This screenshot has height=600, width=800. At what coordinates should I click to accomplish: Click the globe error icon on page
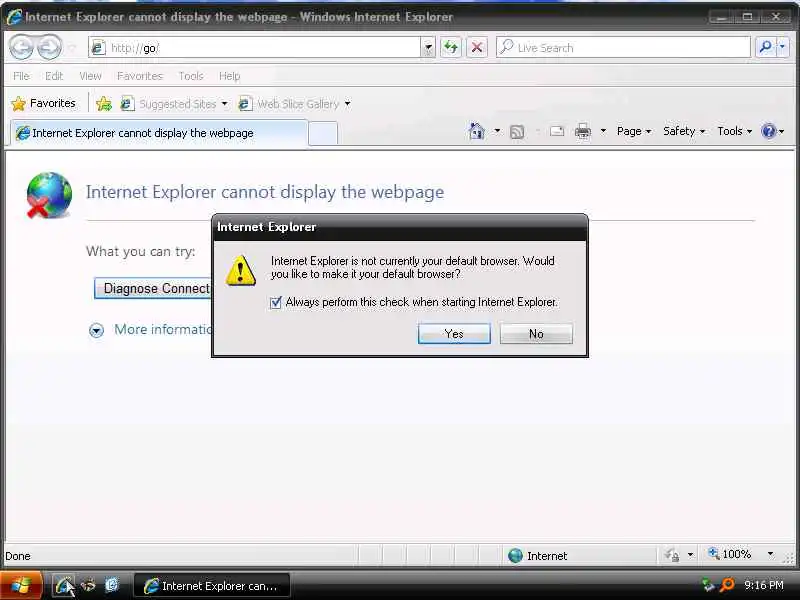click(49, 195)
